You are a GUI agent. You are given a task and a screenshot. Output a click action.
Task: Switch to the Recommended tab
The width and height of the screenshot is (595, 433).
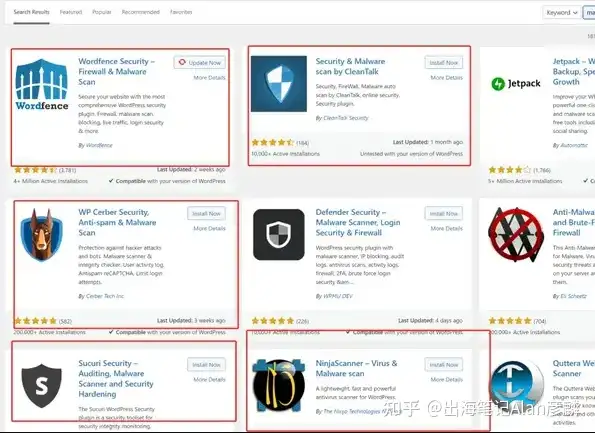(x=141, y=12)
